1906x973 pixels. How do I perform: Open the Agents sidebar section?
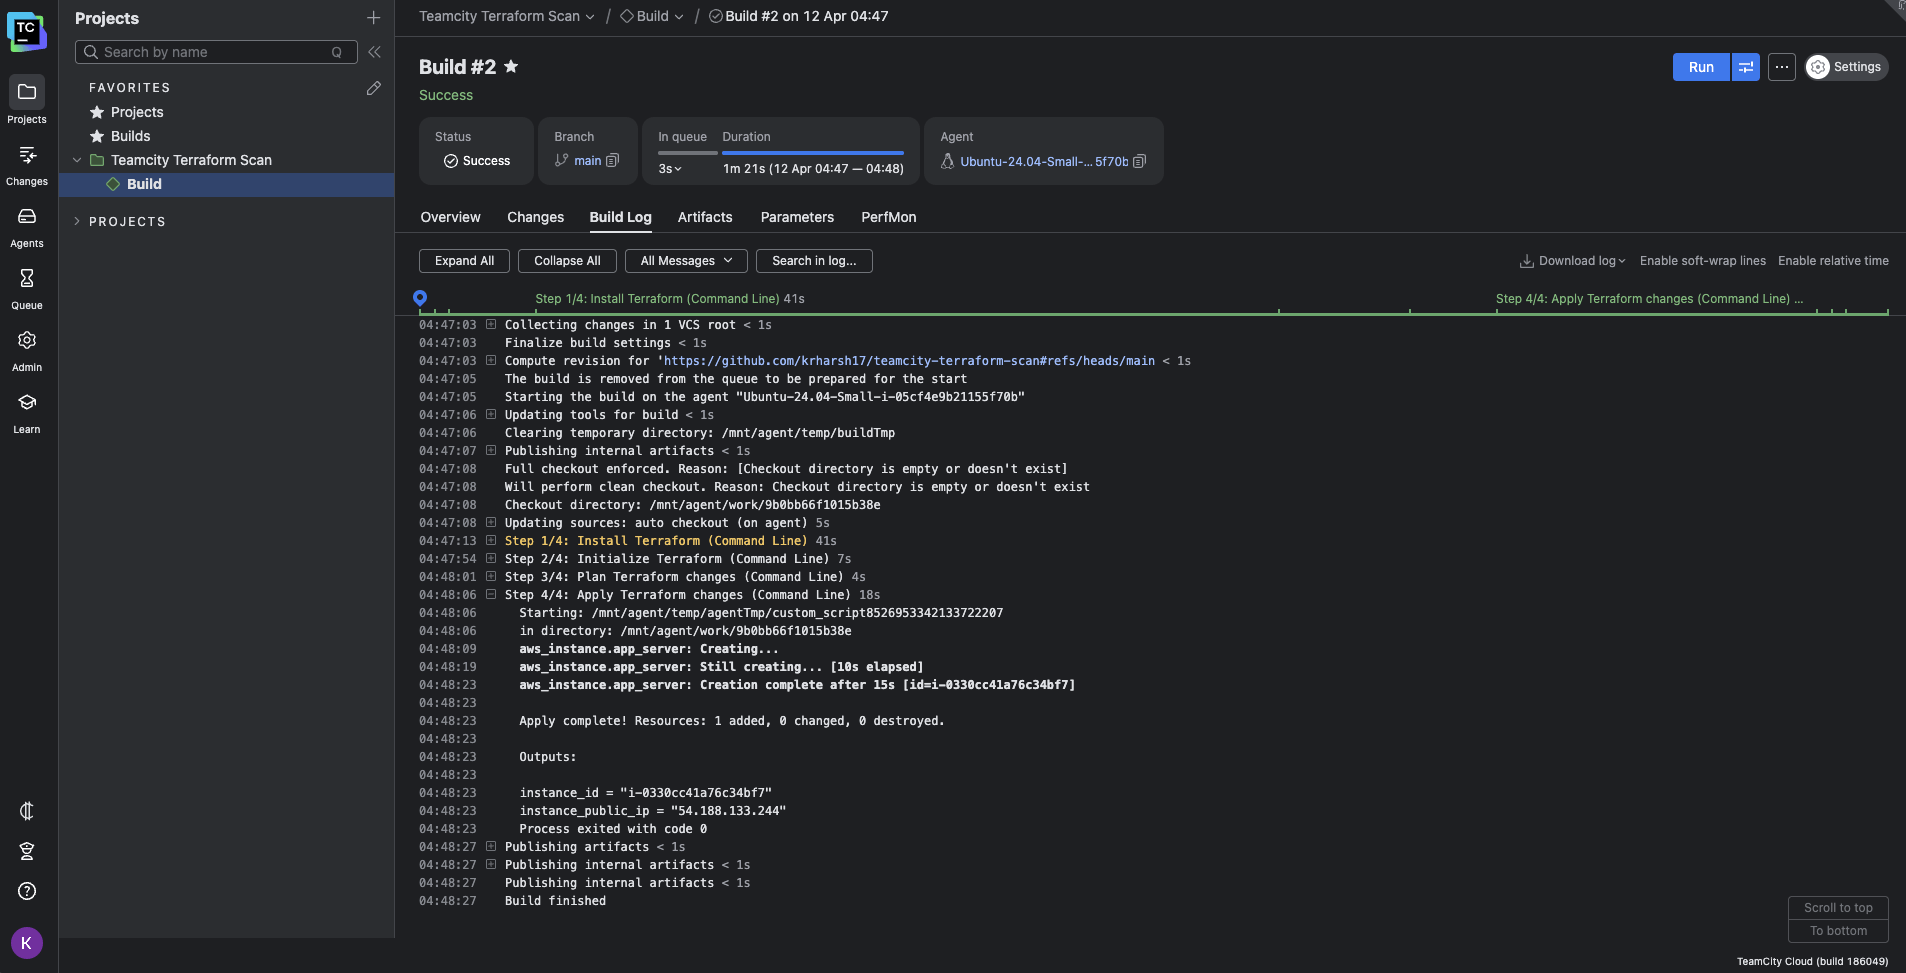click(27, 225)
